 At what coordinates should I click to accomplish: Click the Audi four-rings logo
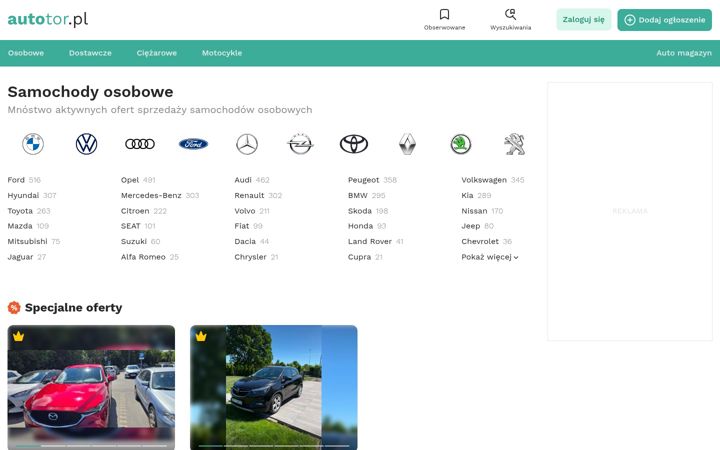(140, 144)
